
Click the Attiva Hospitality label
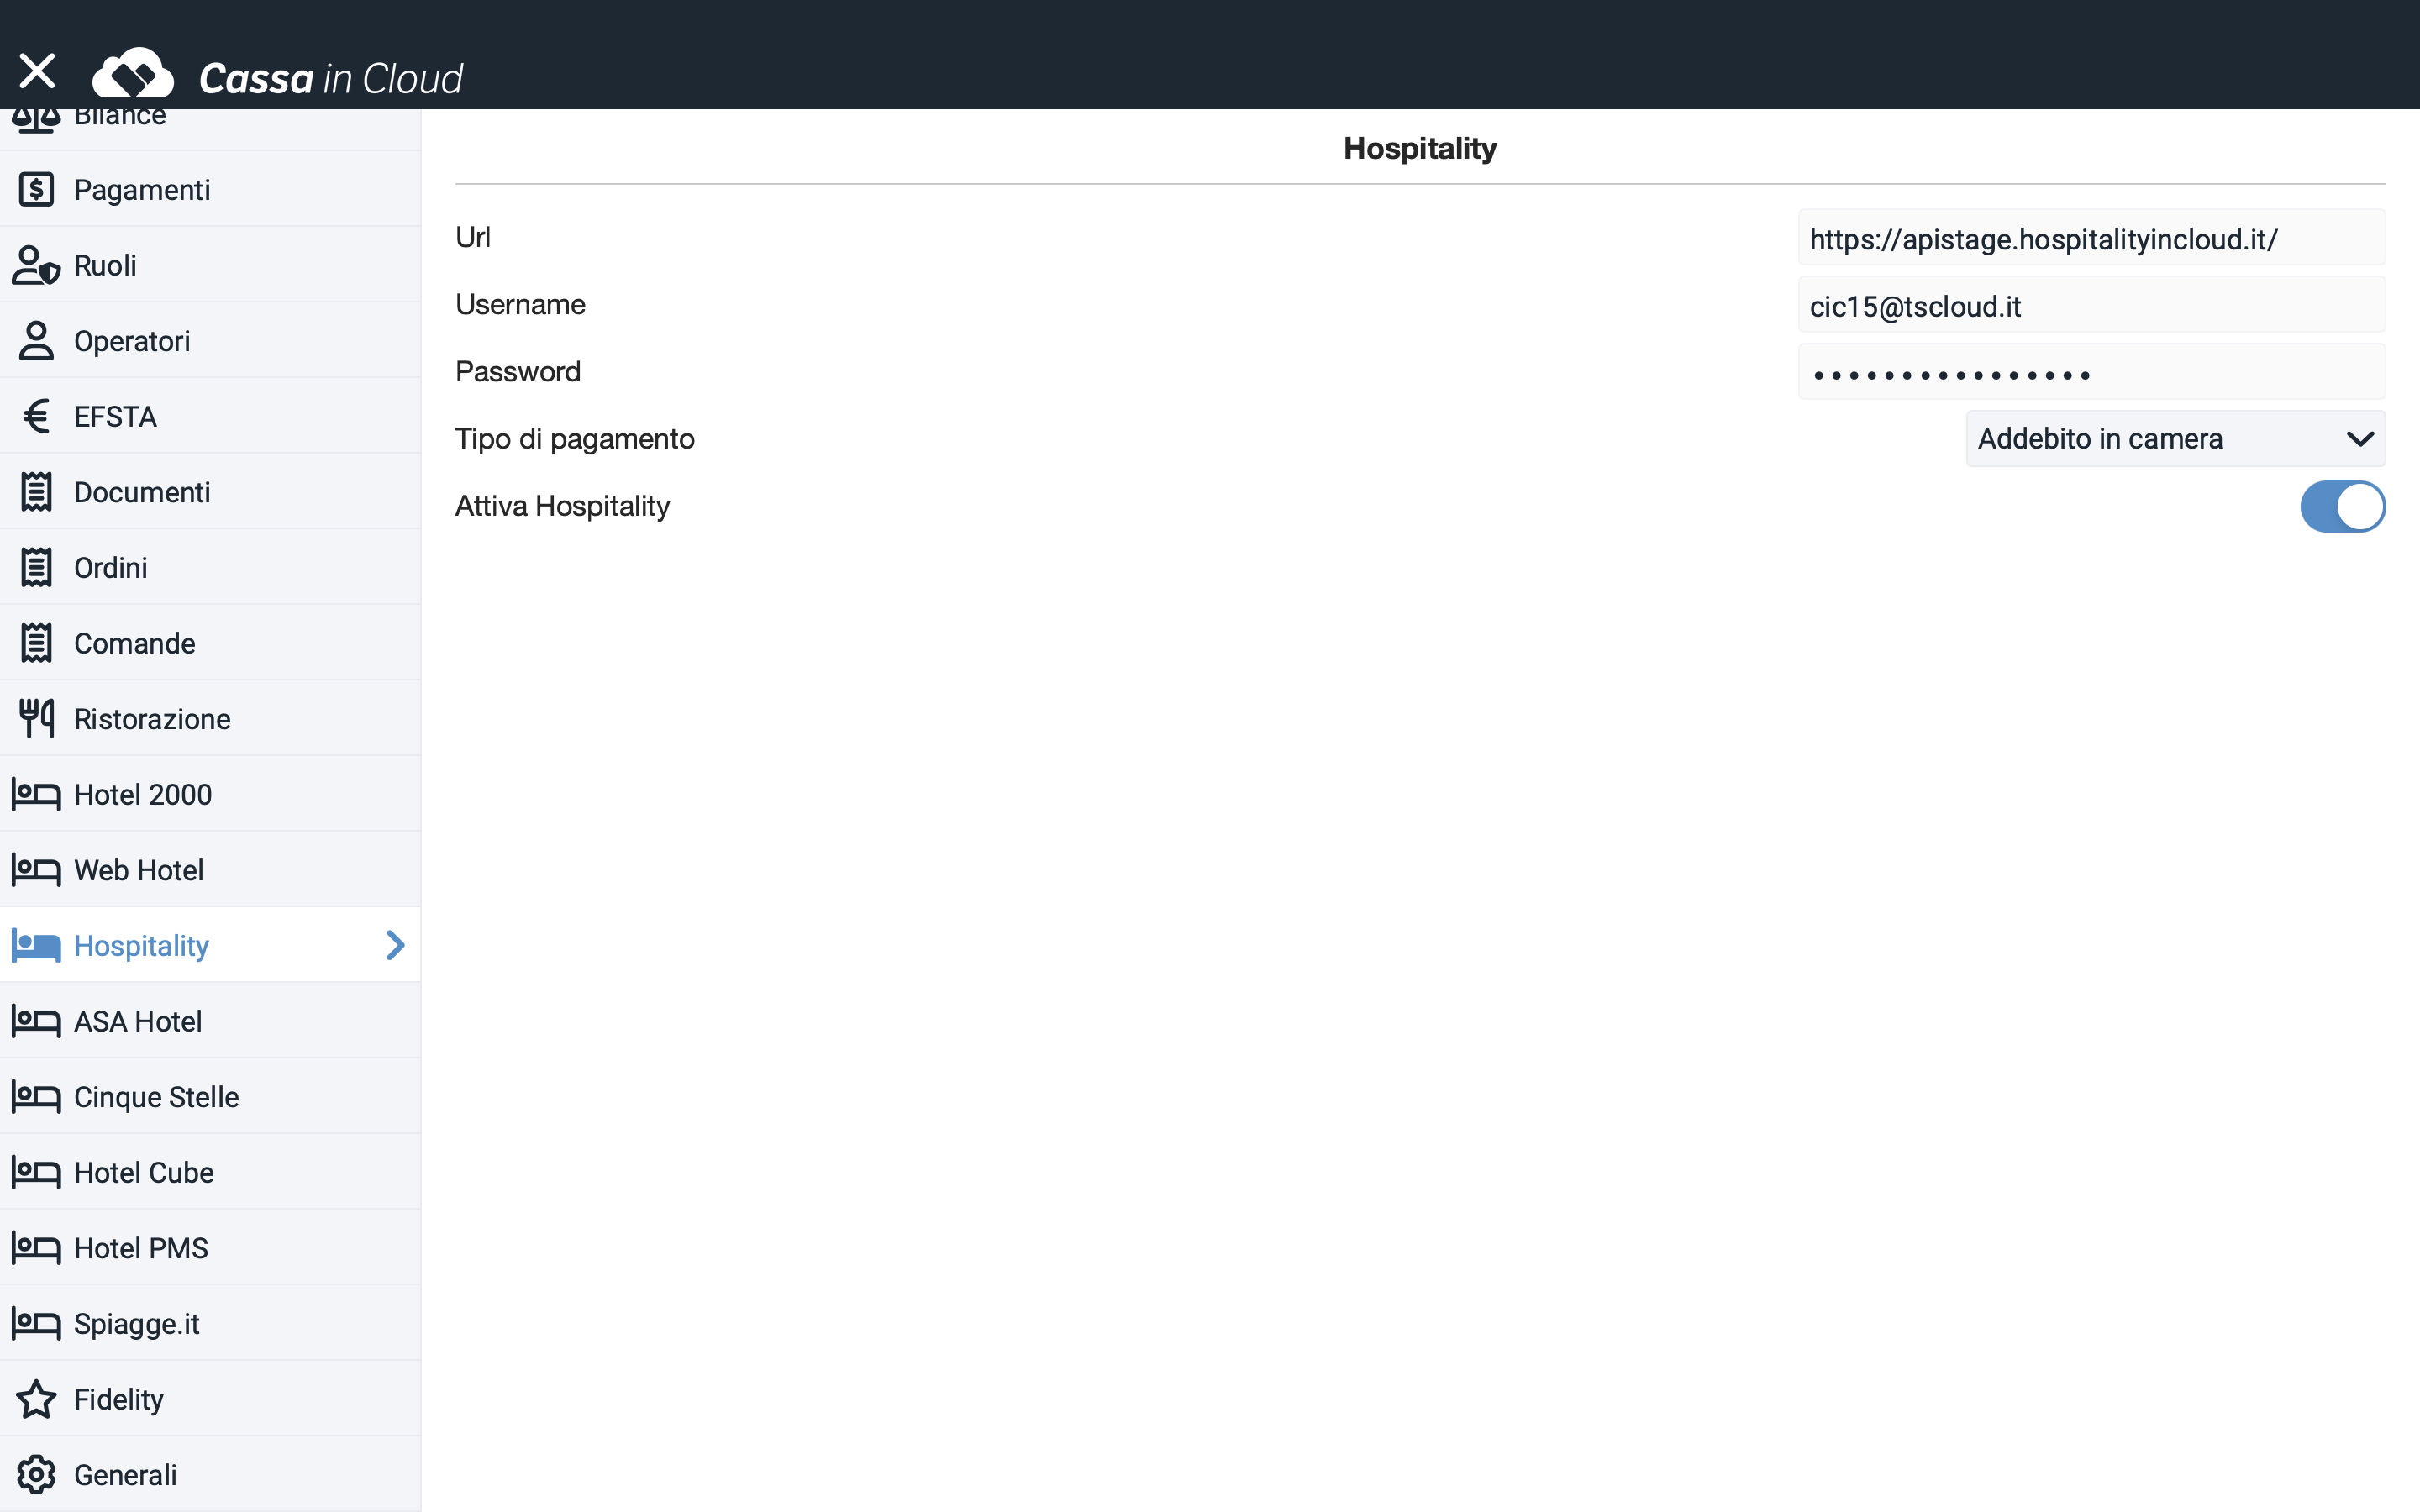click(562, 506)
